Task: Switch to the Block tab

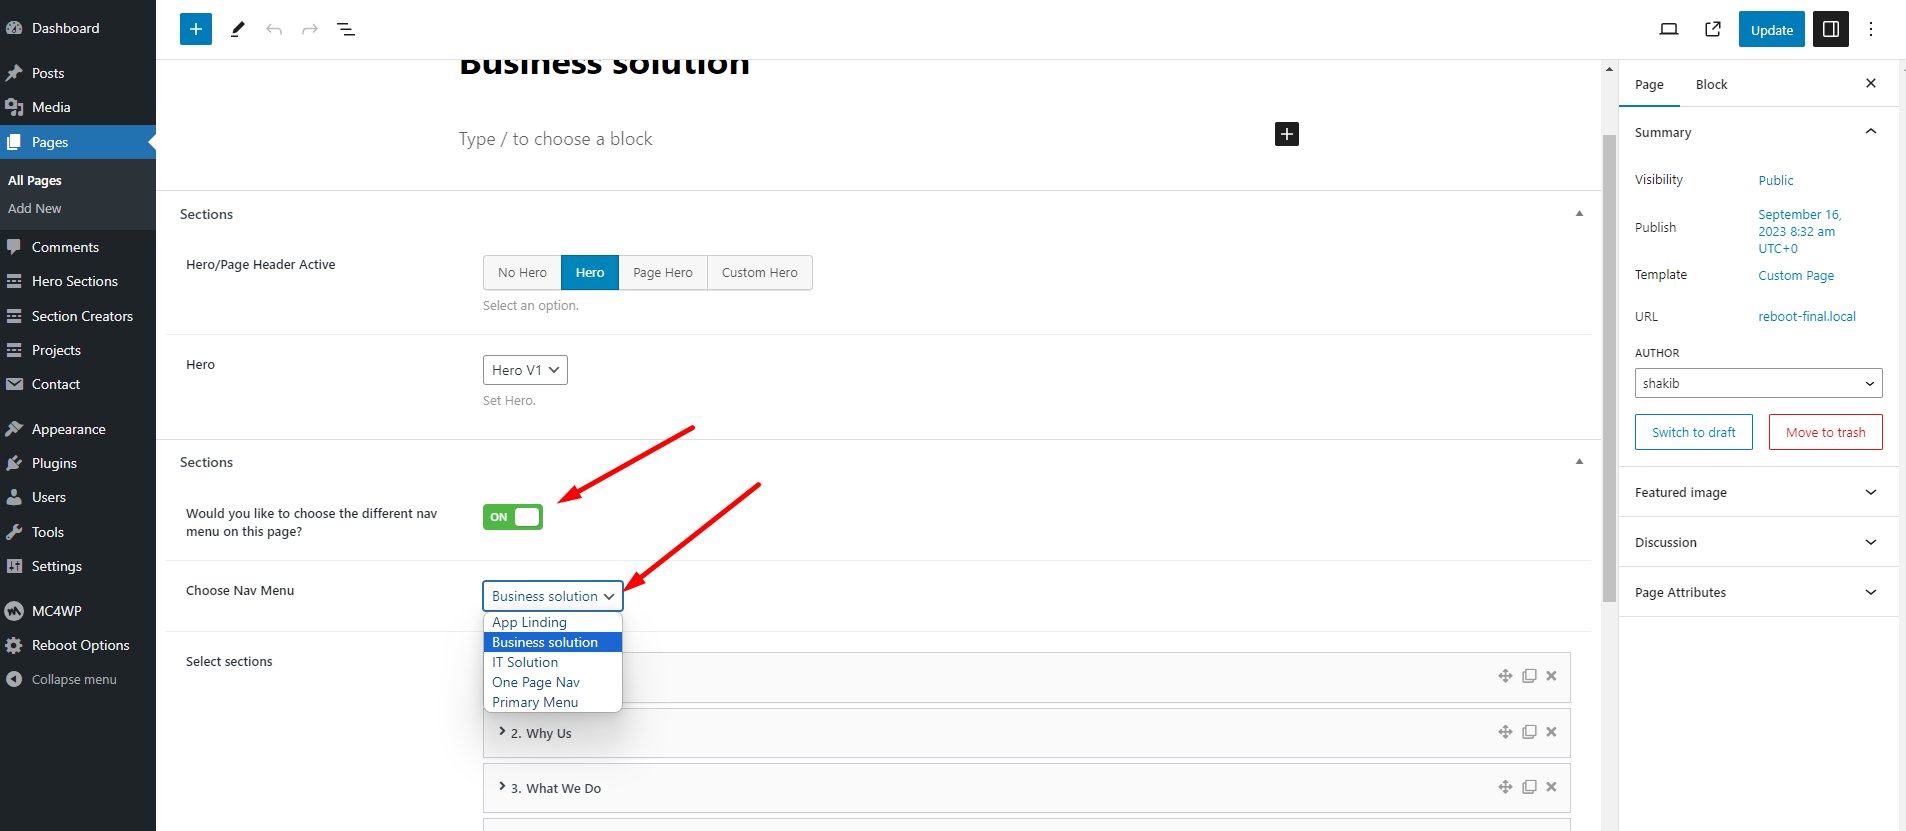Action: coord(1711,85)
